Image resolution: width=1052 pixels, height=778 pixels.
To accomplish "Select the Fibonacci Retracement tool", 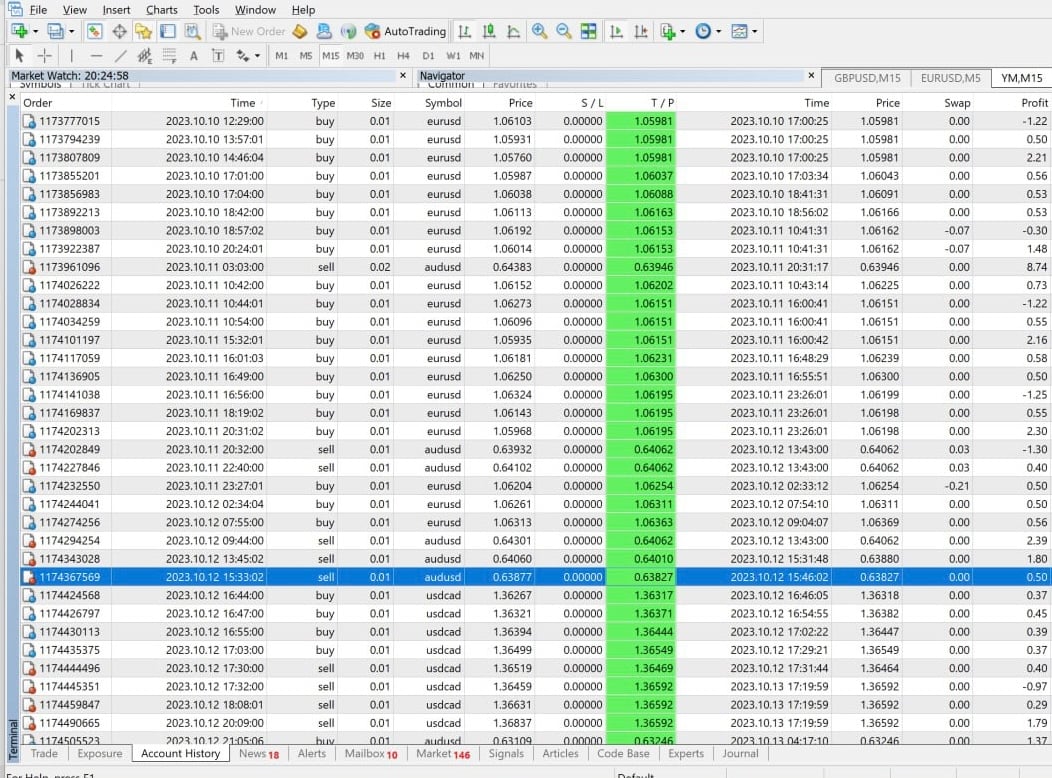I will 169,56.
